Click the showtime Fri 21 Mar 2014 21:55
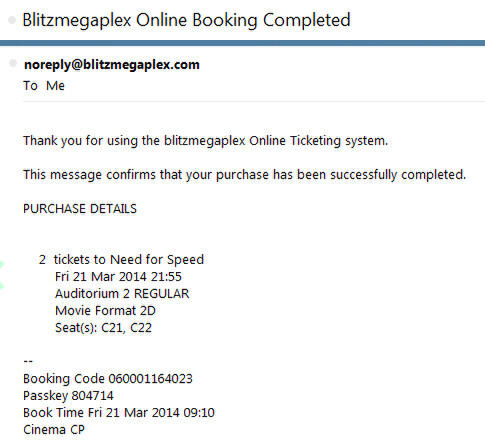 [118, 277]
